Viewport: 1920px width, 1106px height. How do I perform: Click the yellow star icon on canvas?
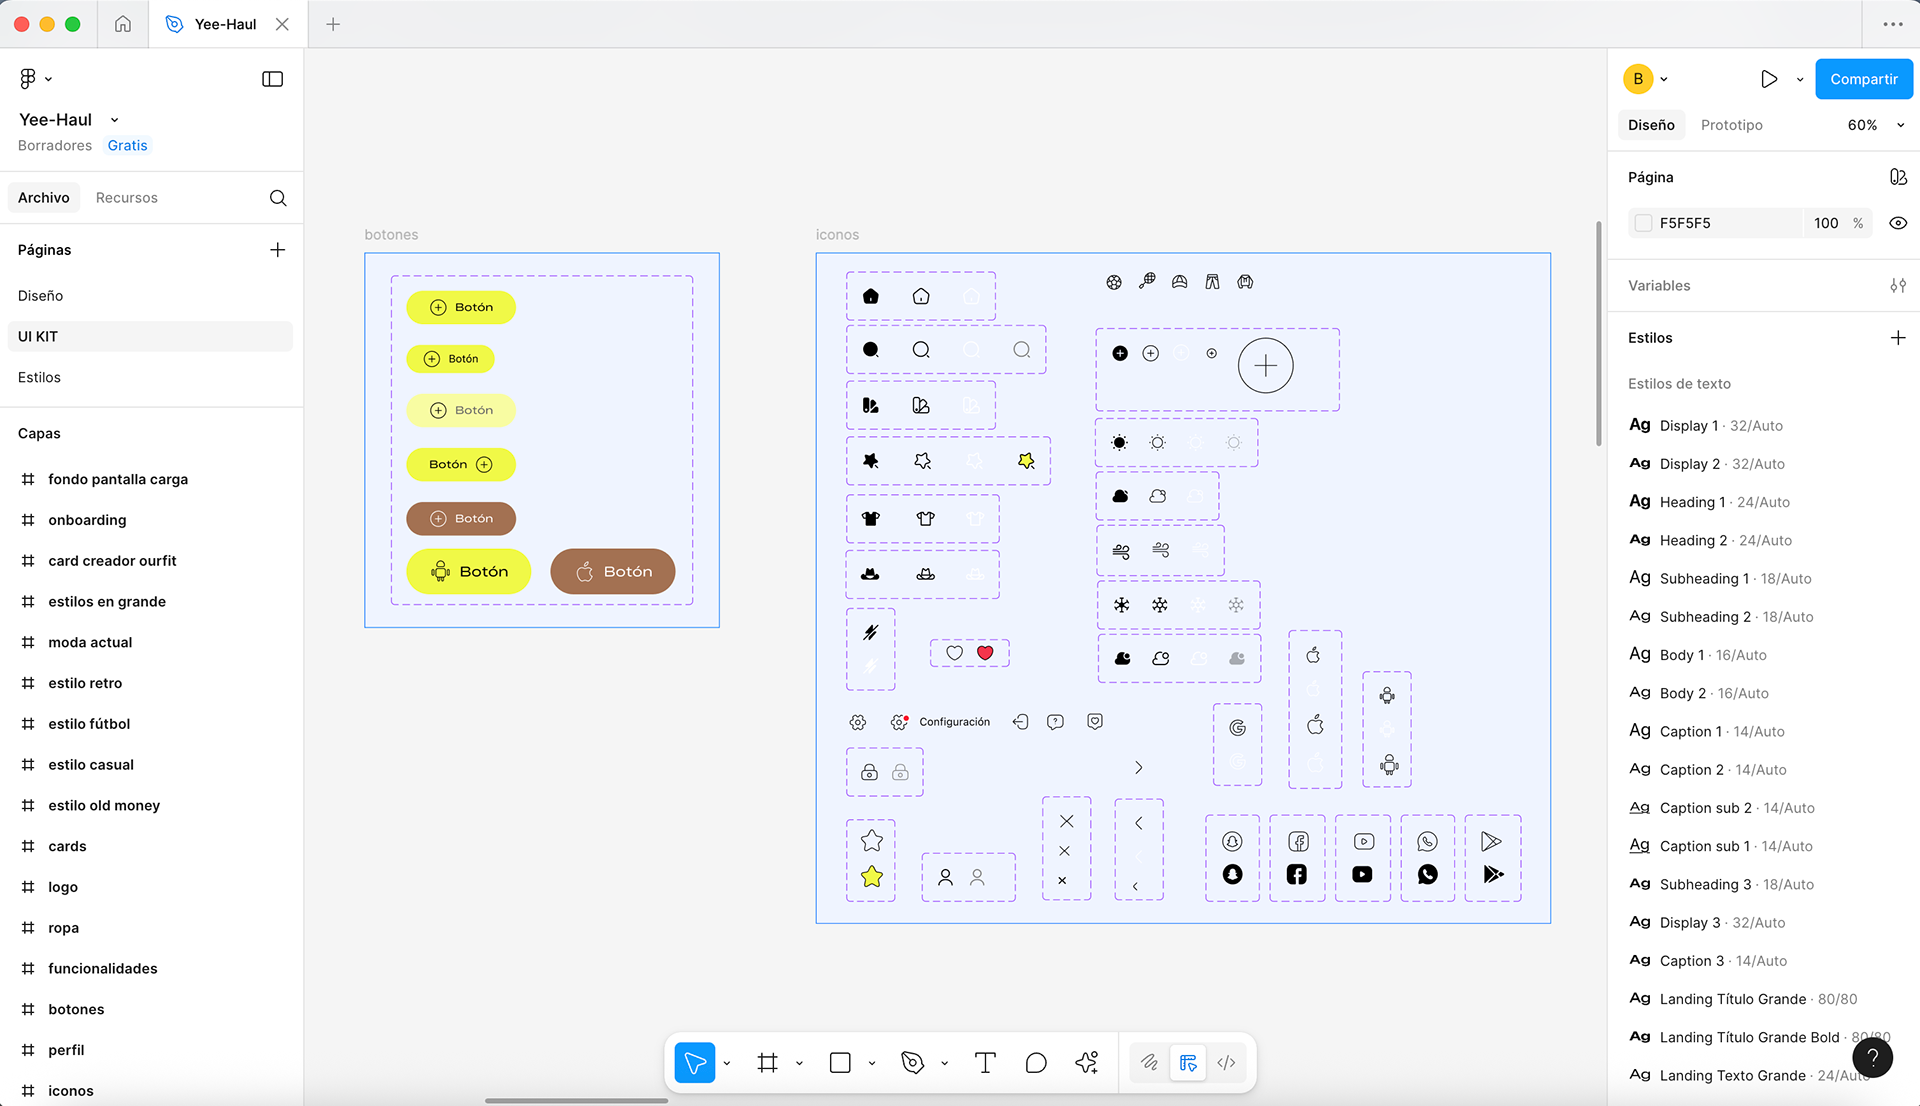click(x=872, y=877)
